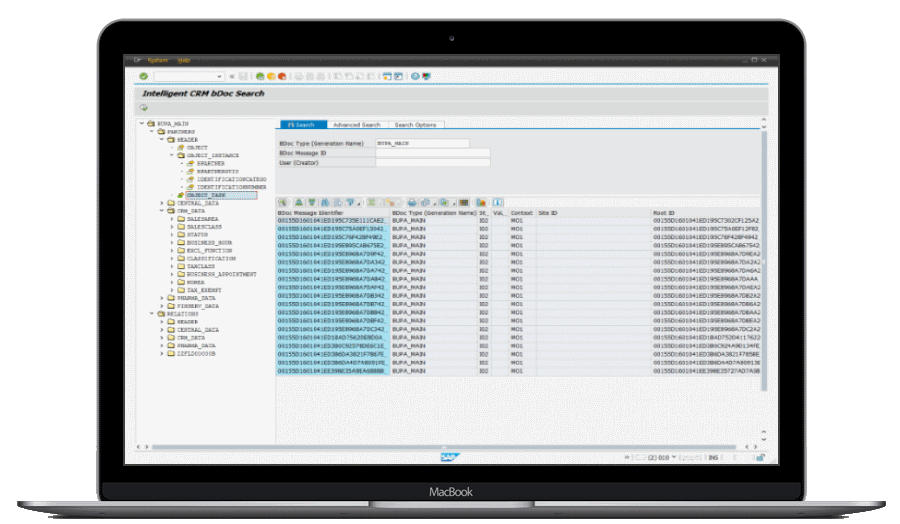The height and width of the screenshot is (524, 900).
Task: Click the Display Graphic chart icon
Action: 481,203
